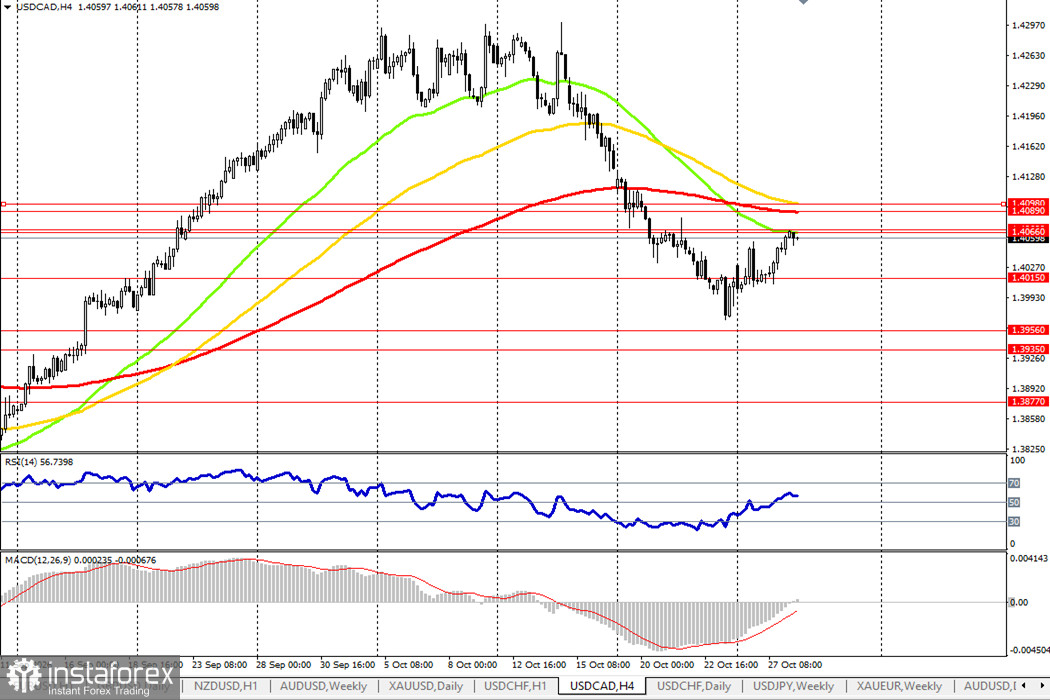Select the 1.38770 red price level label
Image resolution: width=1050 pixels, height=700 pixels.
1027,402
